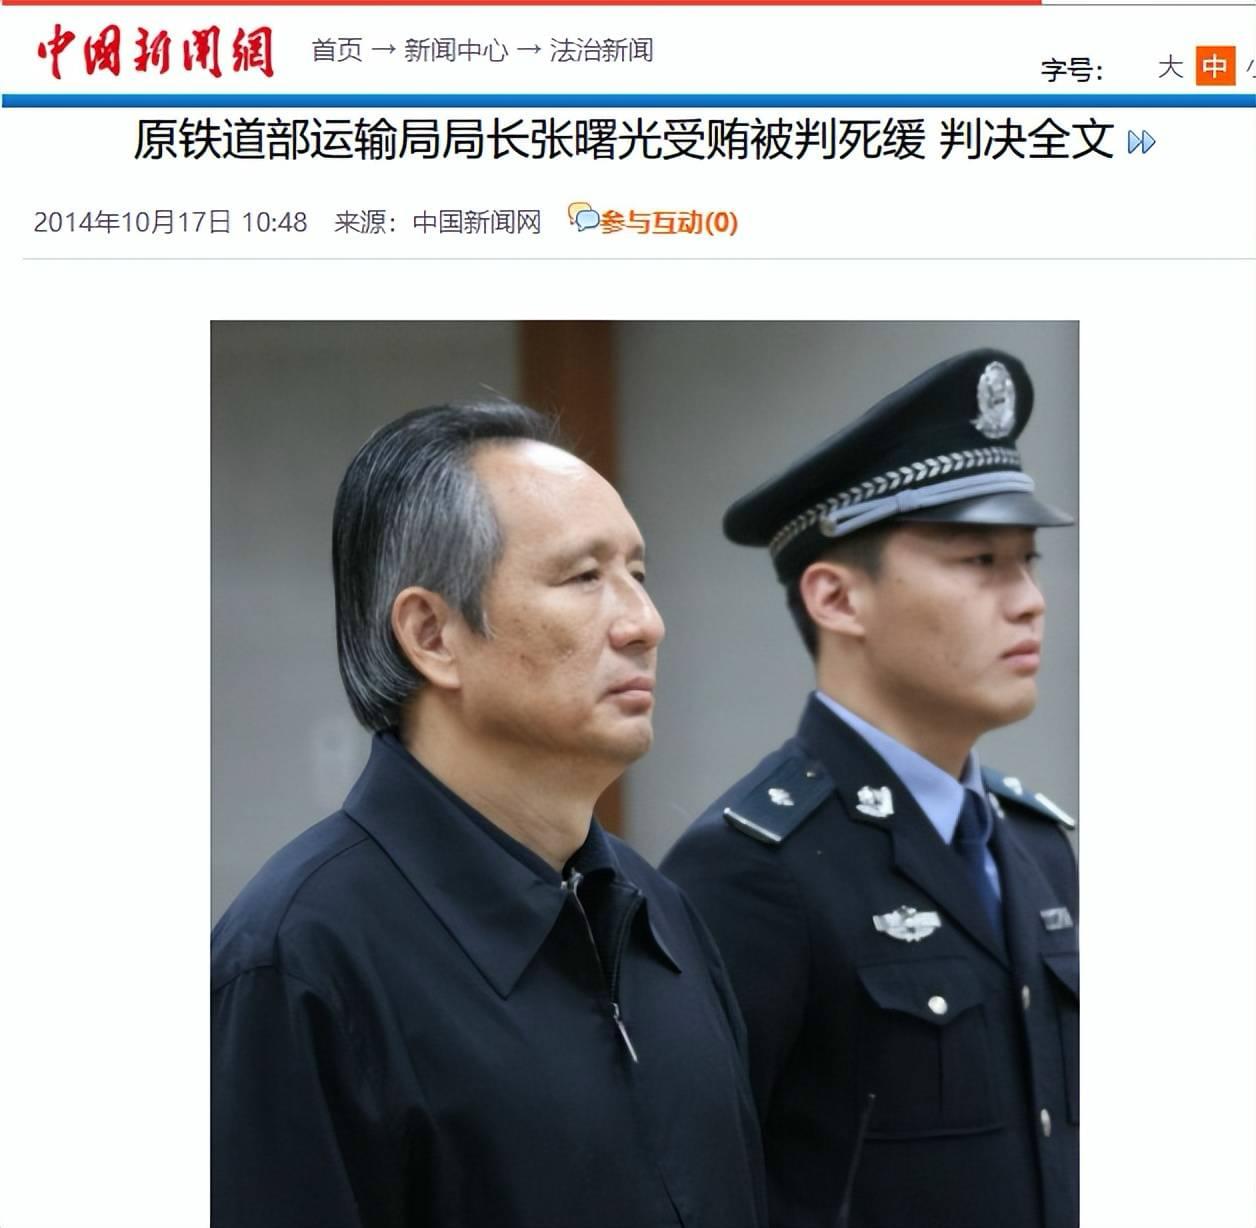Click the arrow before 法治新闻

pyautogui.click(x=529, y=50)
